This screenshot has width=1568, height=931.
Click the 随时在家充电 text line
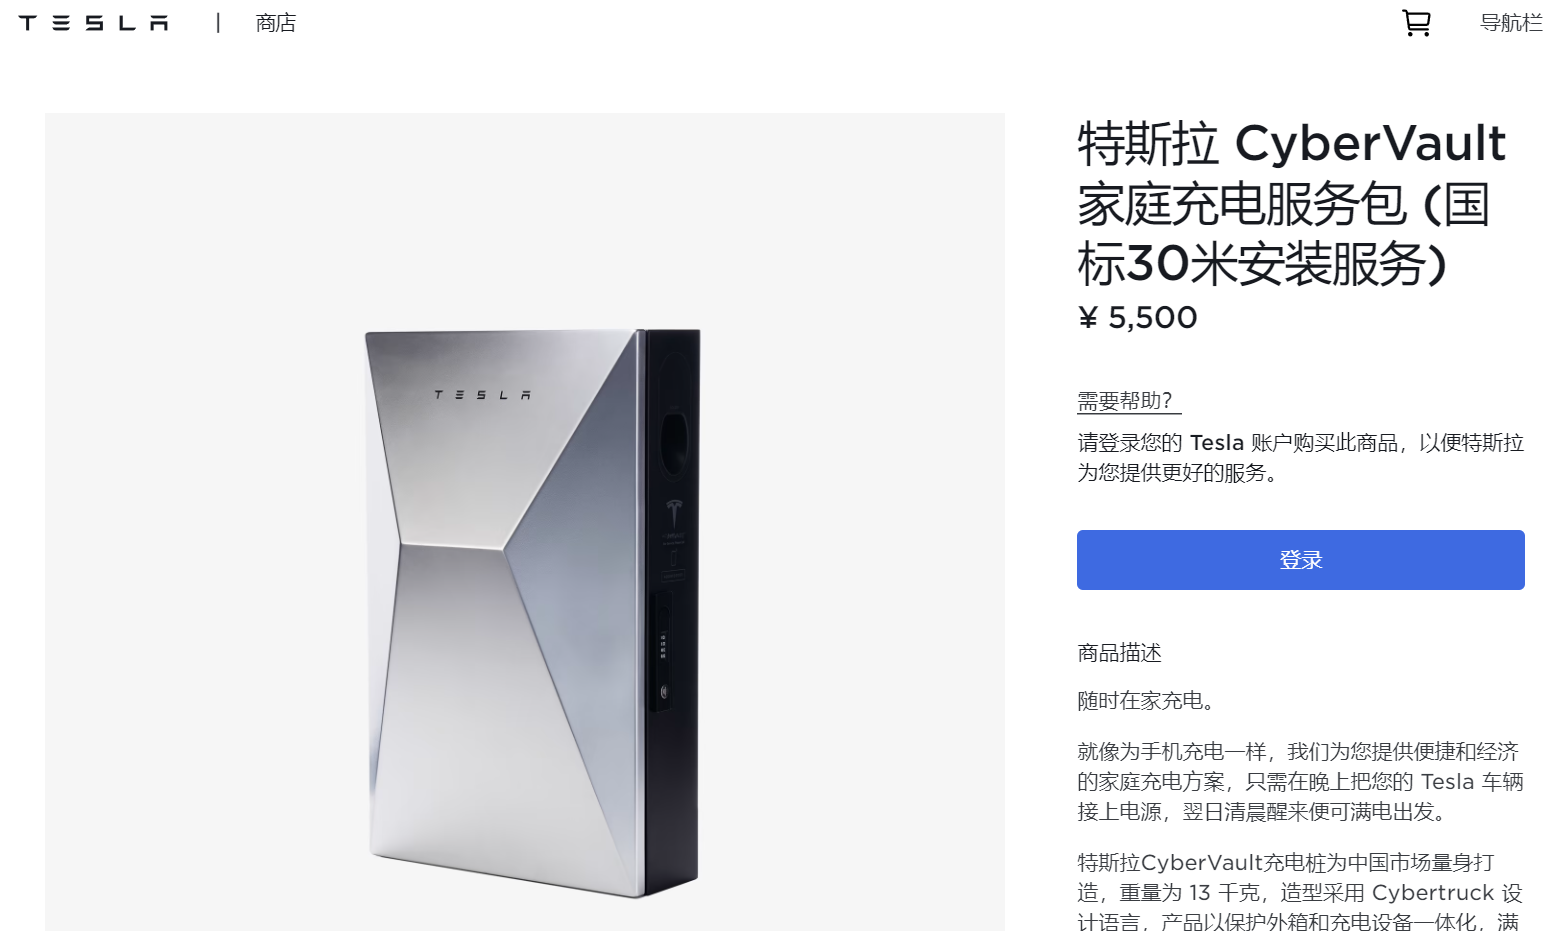(1145, 701)
